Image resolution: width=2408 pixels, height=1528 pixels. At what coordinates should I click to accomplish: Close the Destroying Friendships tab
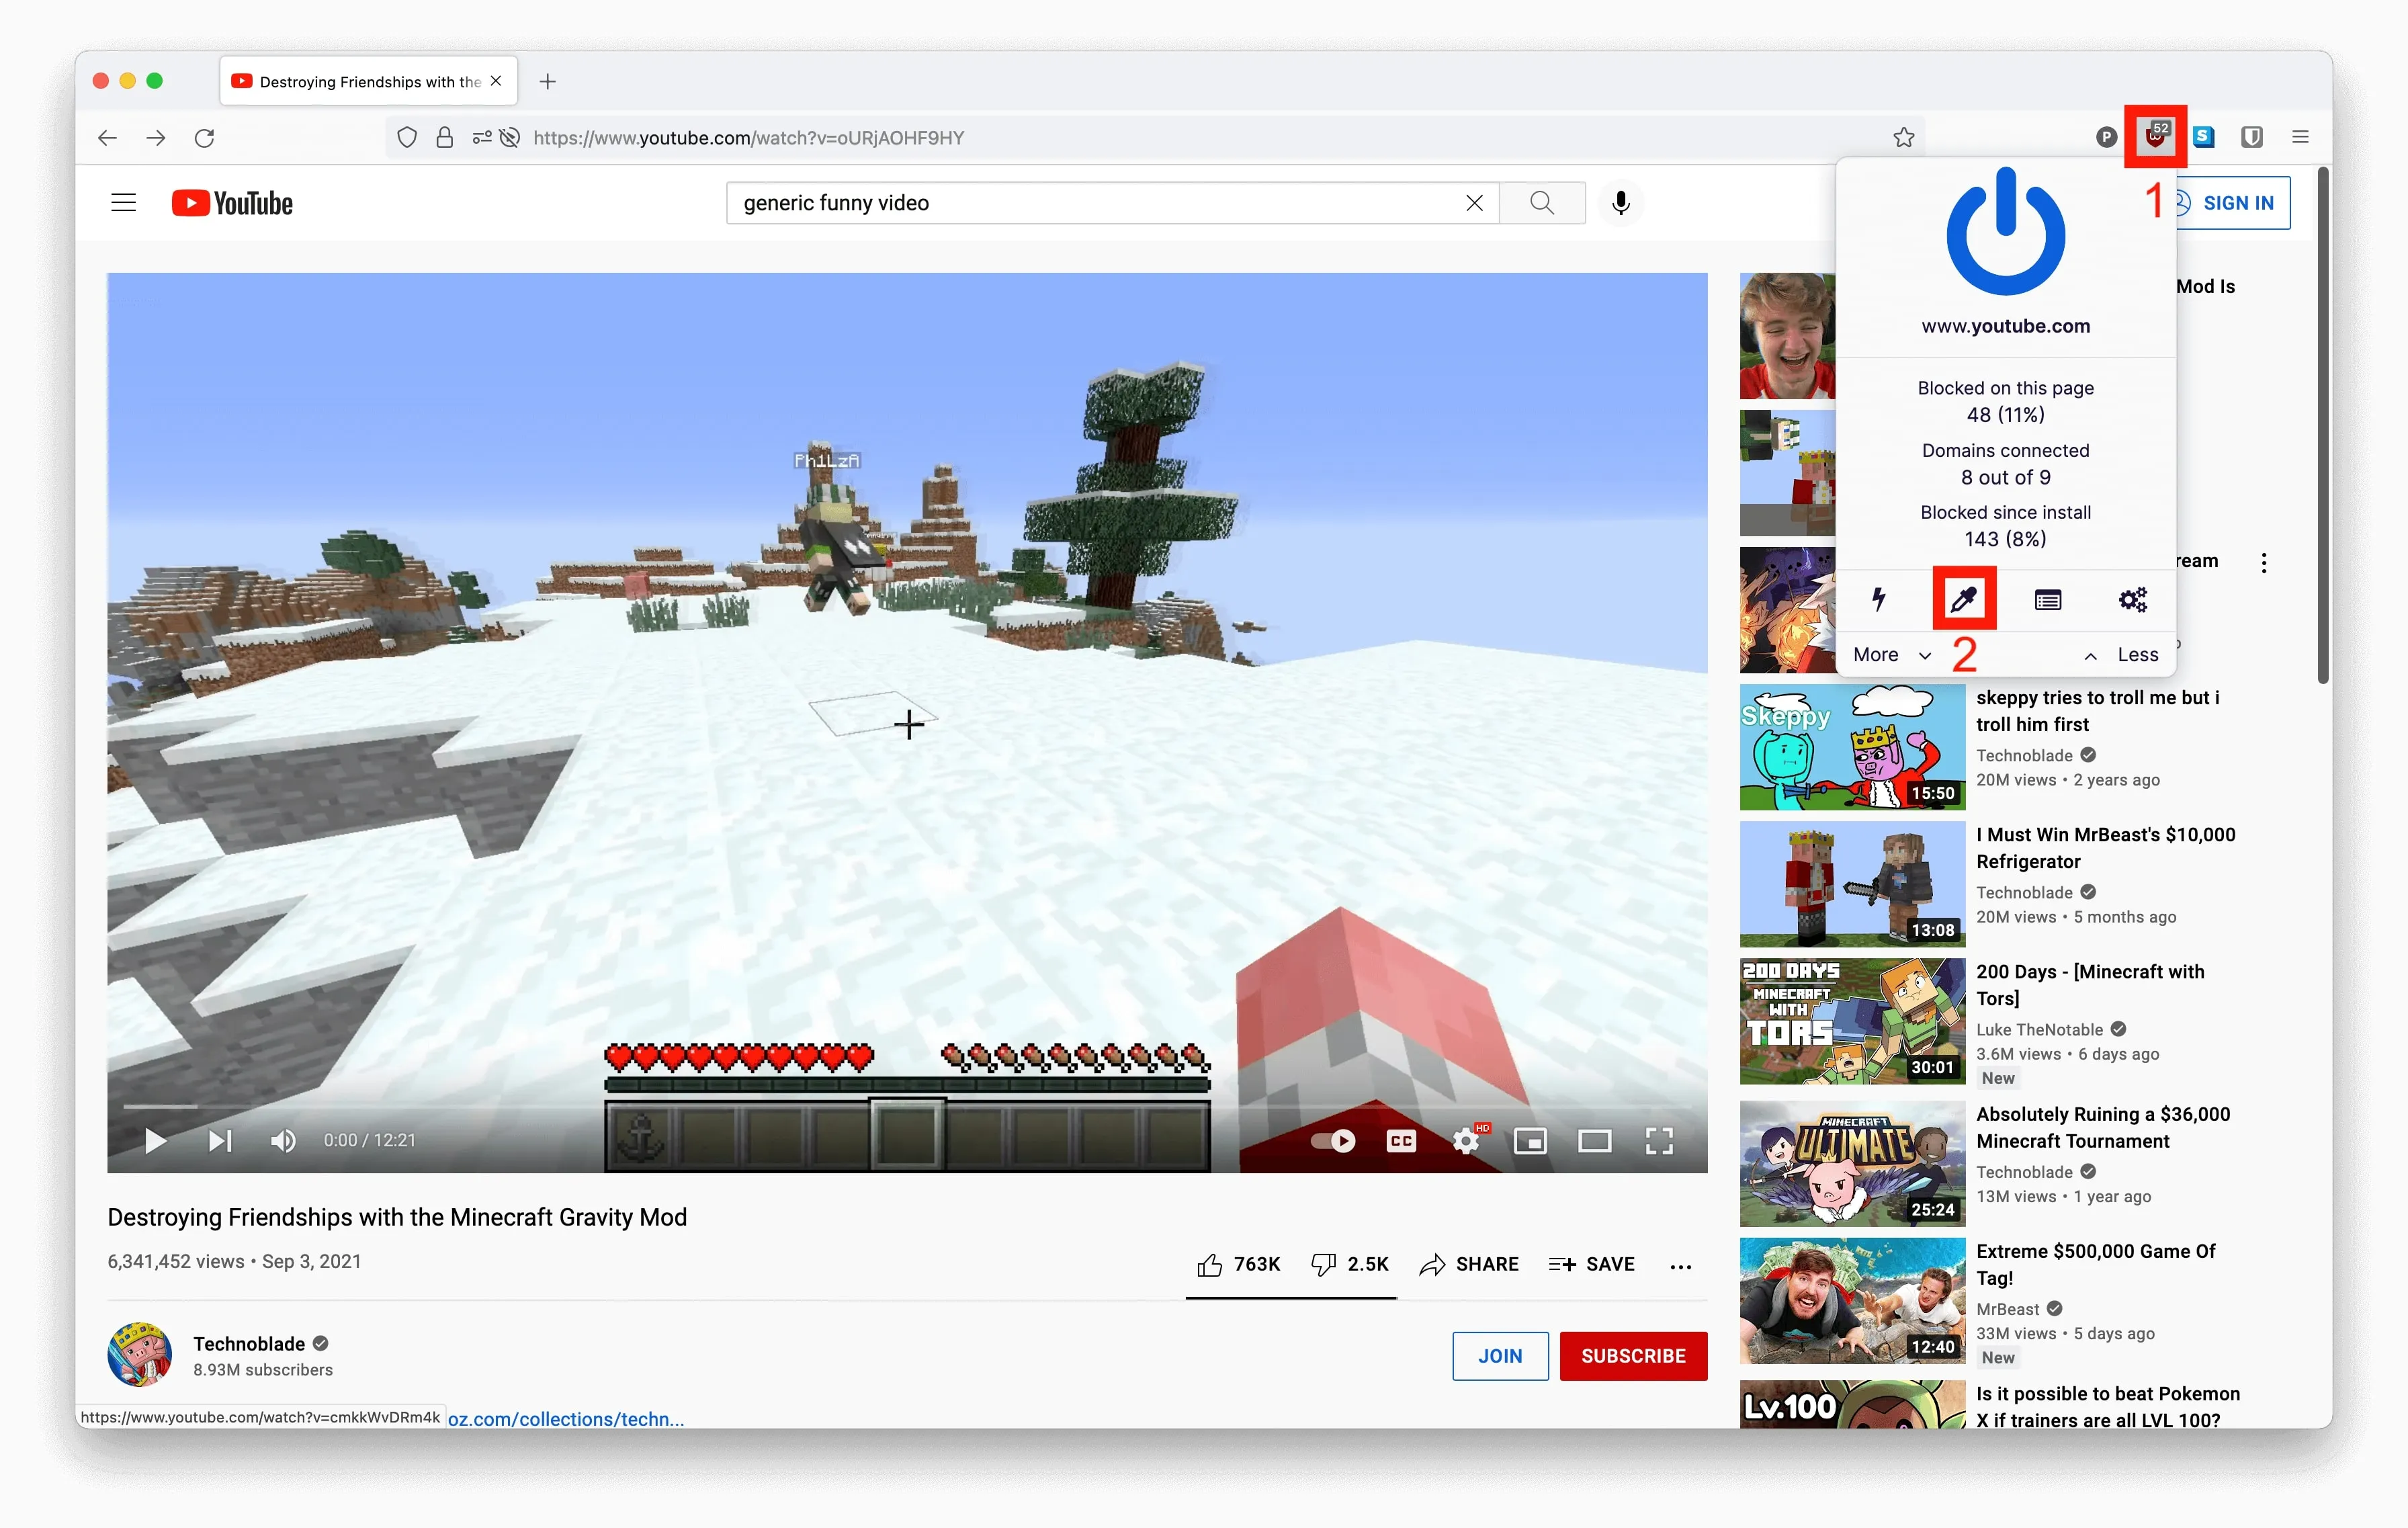point(496,81)
